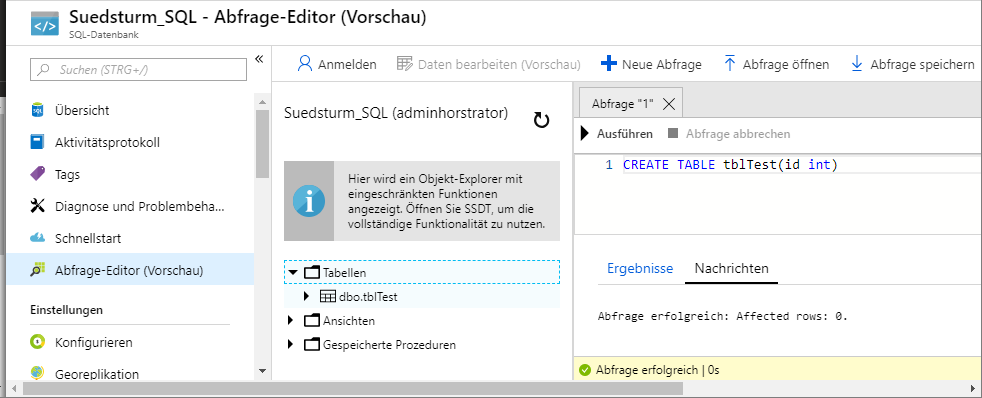This screenshot has height=398, width=982.
Task: Open Konfigurieren under Einstellungen
Action: click(94, 343)
